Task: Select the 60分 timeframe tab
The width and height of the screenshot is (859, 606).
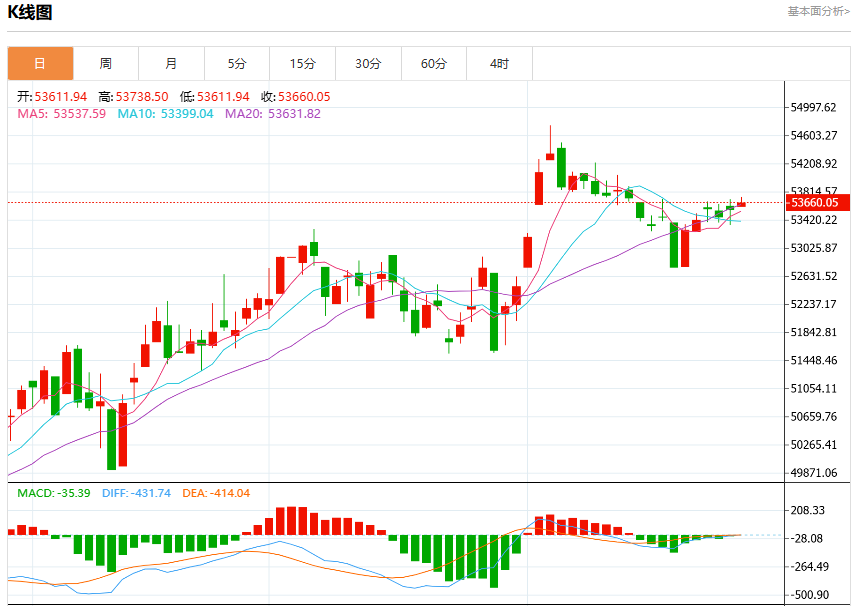Action: click(x=434, y=64)
